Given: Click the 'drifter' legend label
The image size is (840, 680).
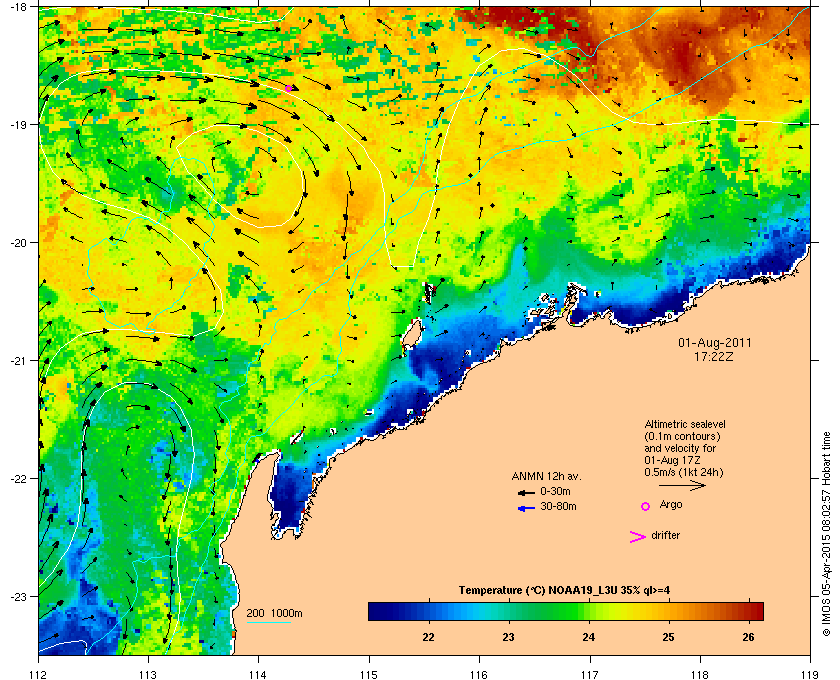Looking at the screenshot, I should click(x=665, y=535).
